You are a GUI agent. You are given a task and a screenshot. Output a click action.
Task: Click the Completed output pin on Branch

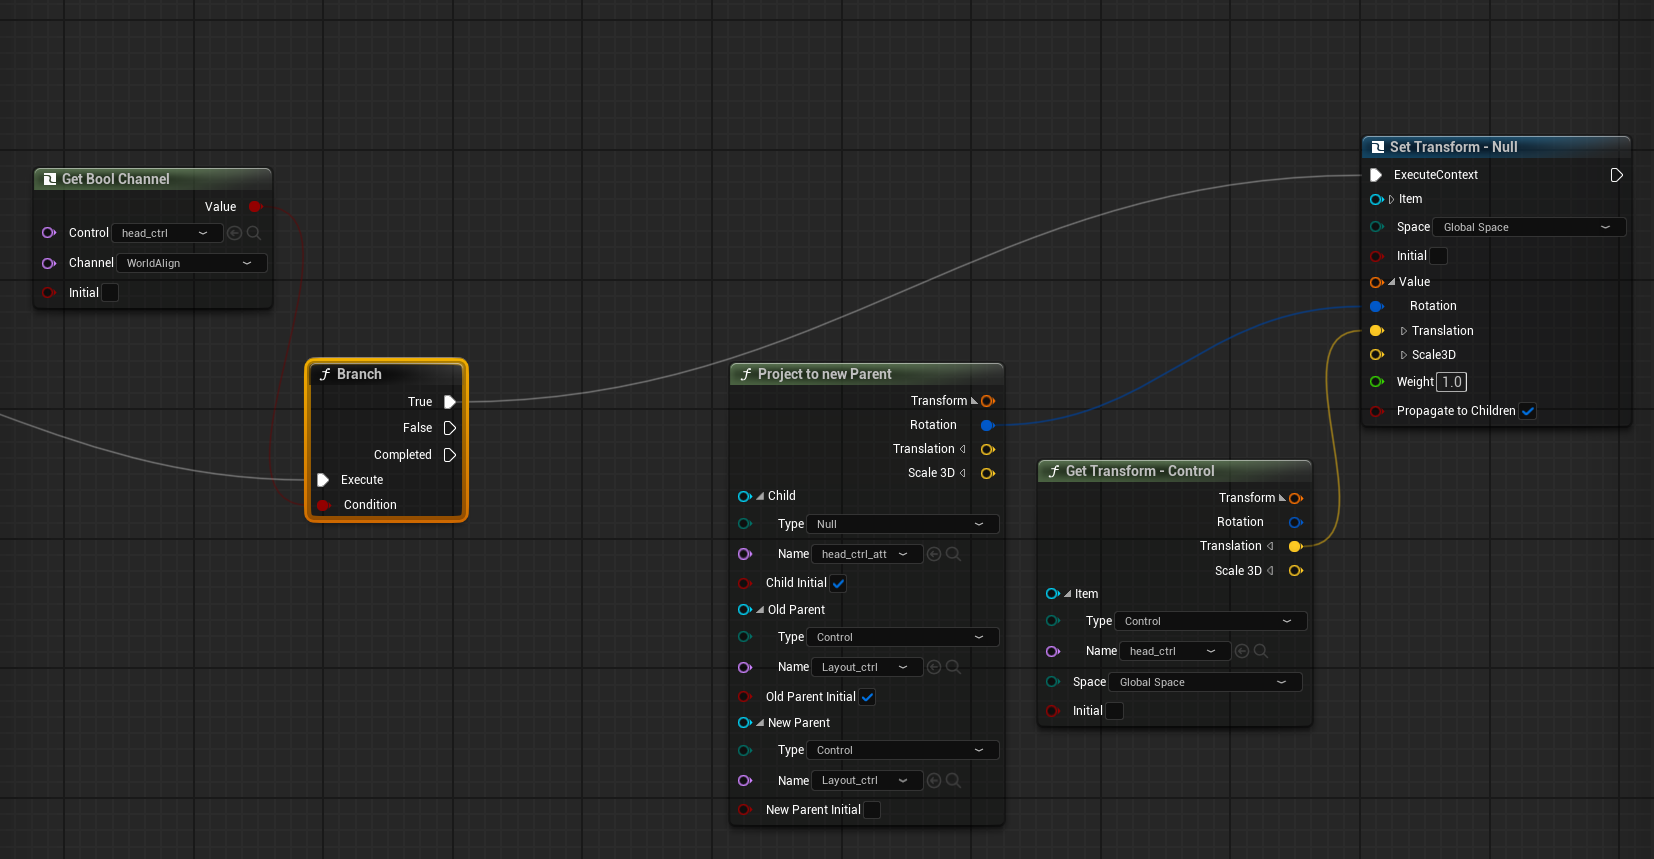[x=450, y=455]
